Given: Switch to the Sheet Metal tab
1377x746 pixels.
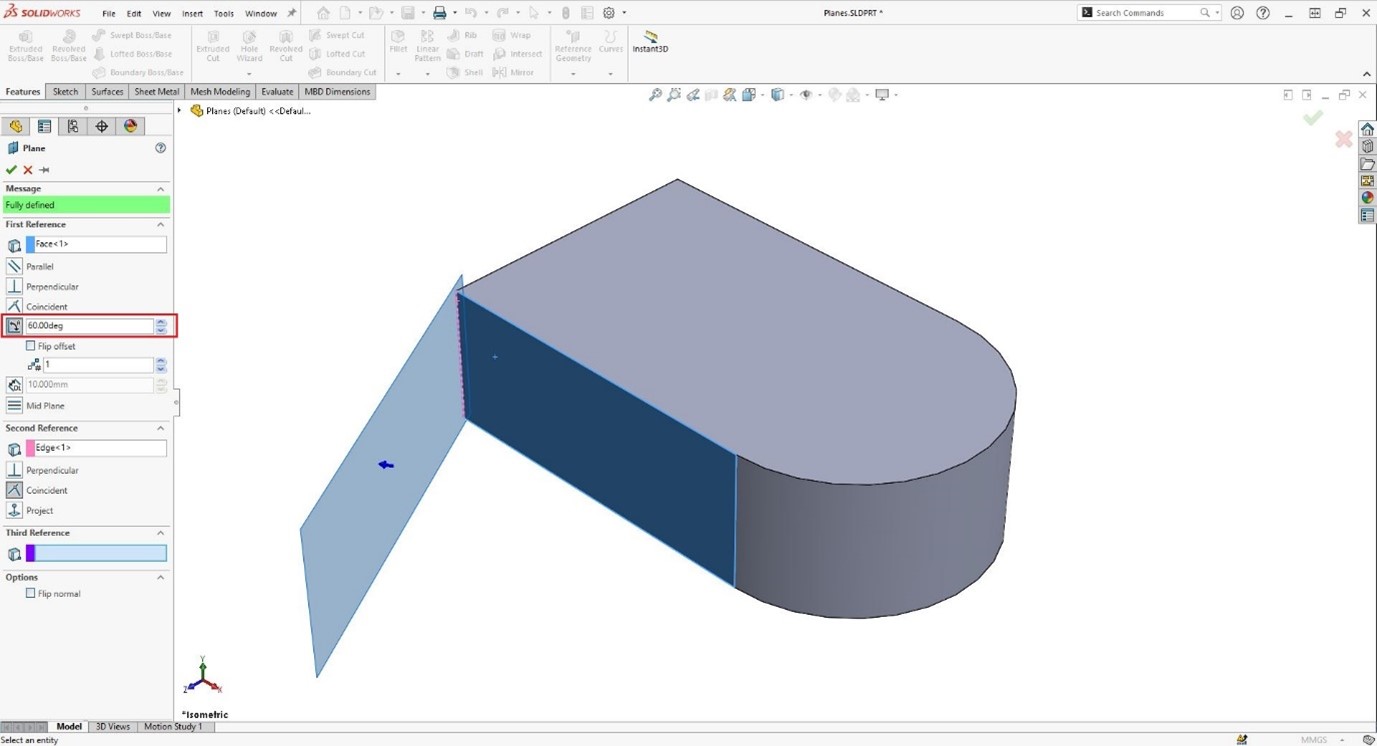Looking at the screenshot, I should tap(156, 91).
